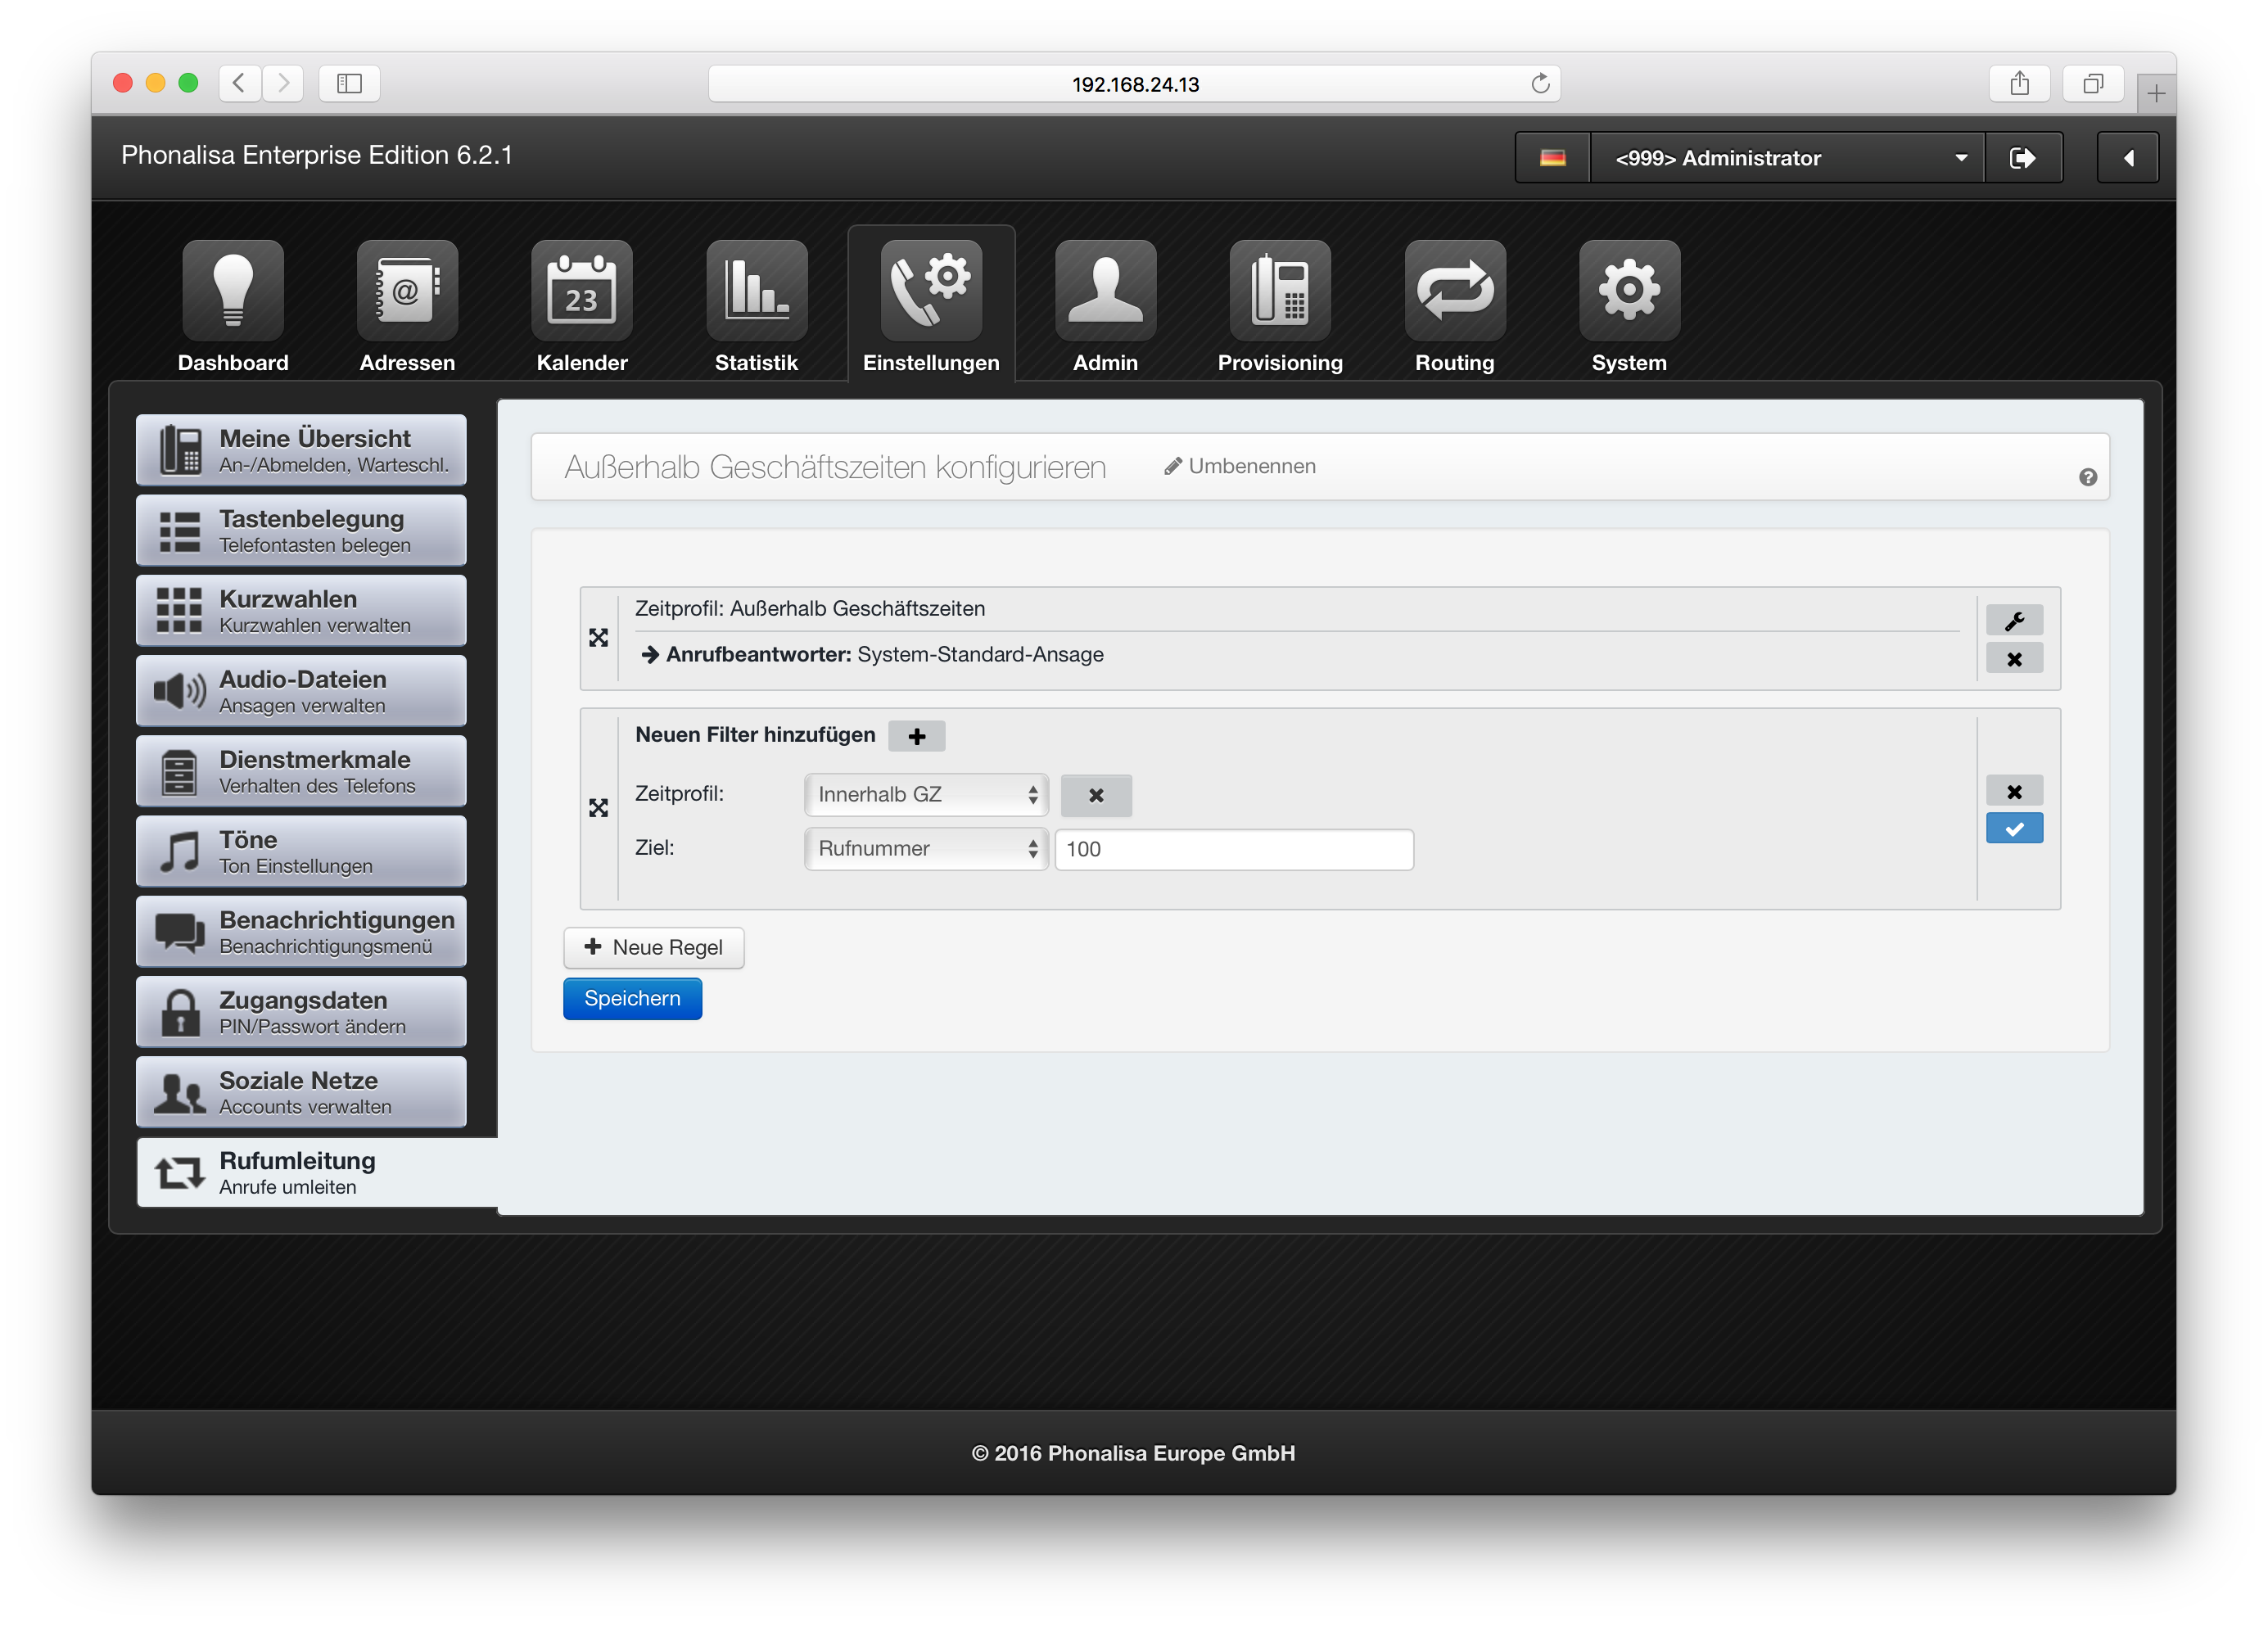Click the Neue Regel button
The height and width of the screenshot is (1626, 2268).
pyautogui.click(x=653, y=947)
